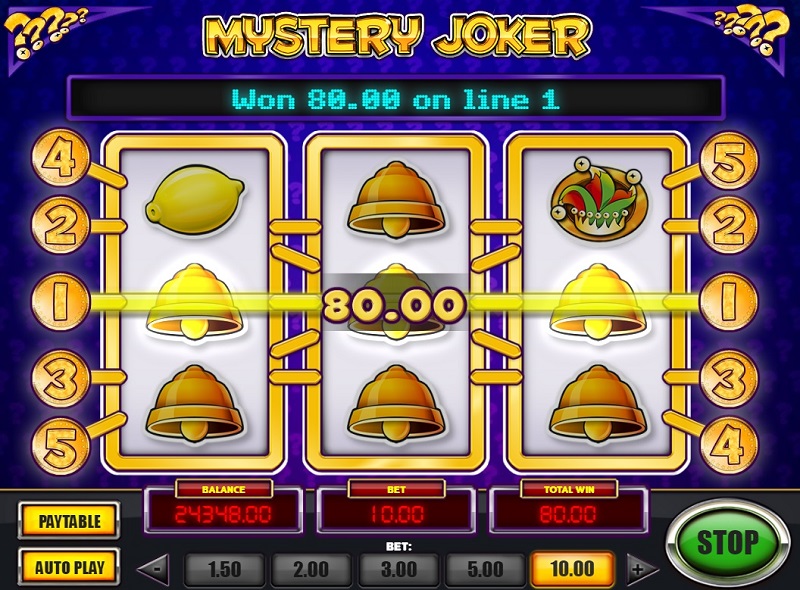Open the Paytable
The height and width of the screenshot is (590, 800).
[x=69, y=521]
